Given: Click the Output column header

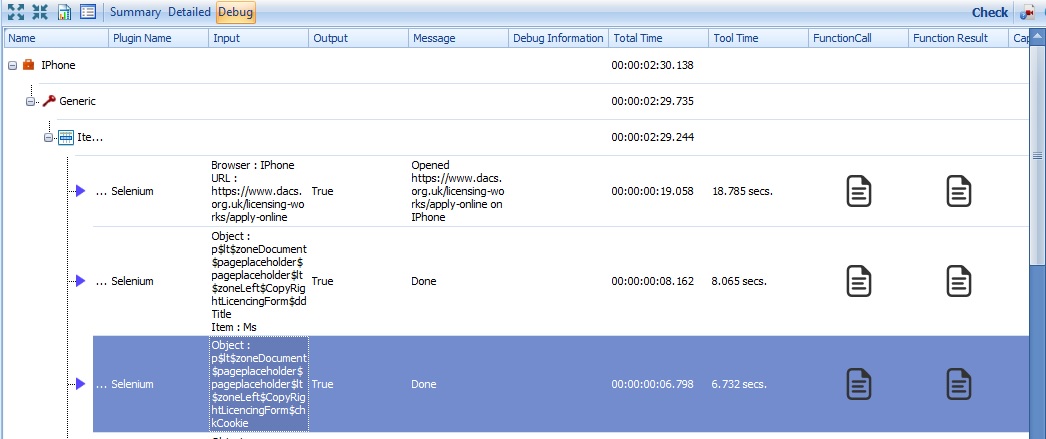Looking at the screenshot, I should pyautogui.click(x=359, y=38).
